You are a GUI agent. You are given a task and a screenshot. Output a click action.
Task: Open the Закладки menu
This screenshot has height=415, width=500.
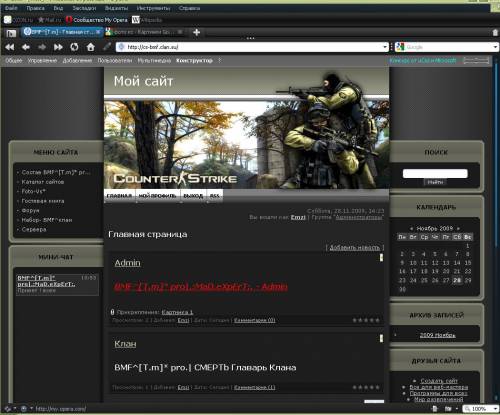click(84, 8)
